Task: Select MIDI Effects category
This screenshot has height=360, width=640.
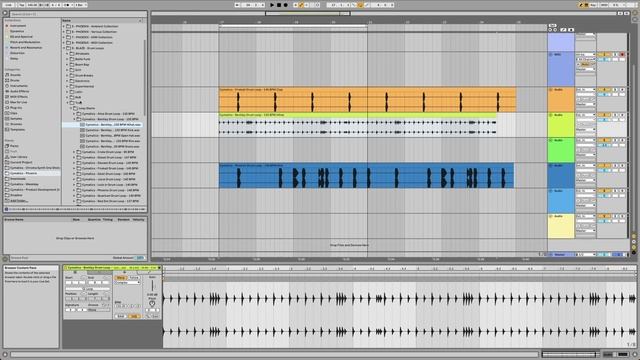Action: pos(18,97)
